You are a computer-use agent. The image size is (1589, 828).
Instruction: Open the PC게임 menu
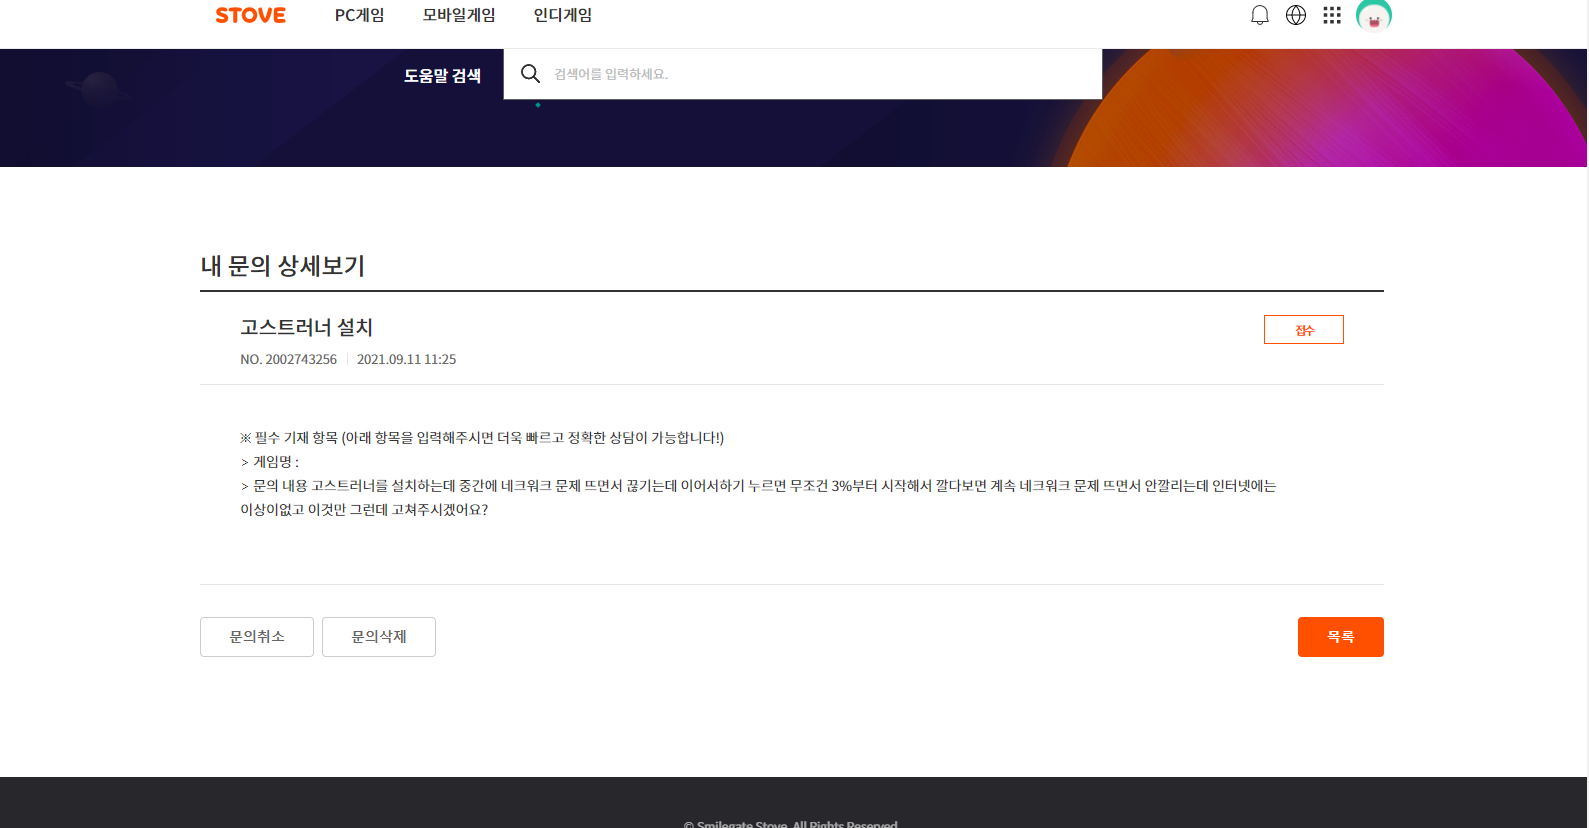click(x=359, y=15)
